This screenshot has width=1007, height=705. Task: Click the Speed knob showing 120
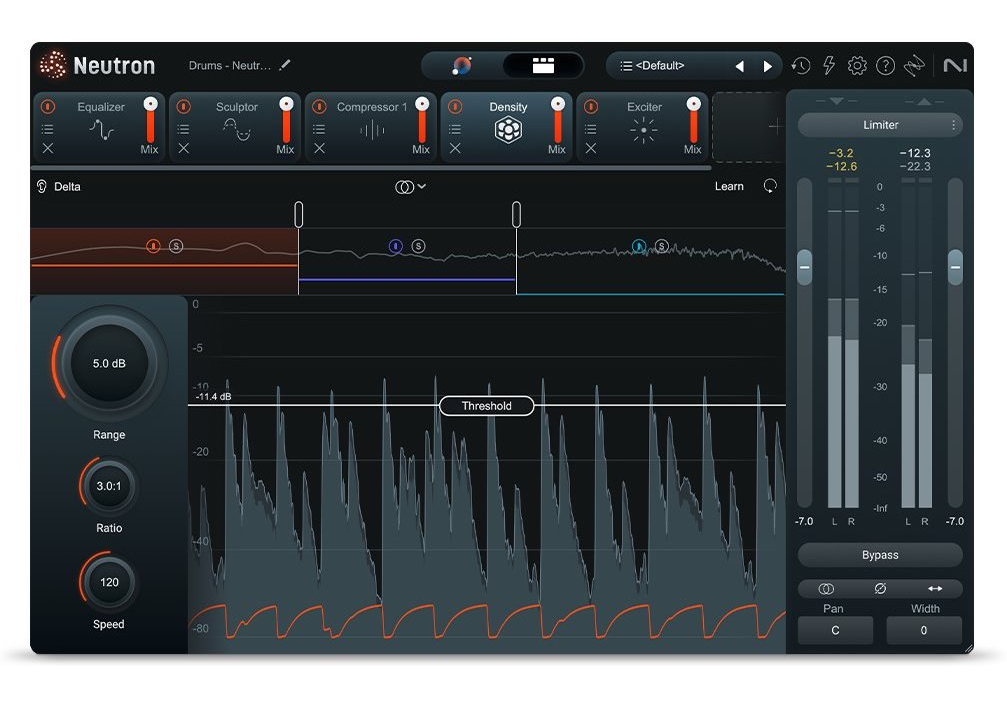pyautogui.click(x=109, y=582)
